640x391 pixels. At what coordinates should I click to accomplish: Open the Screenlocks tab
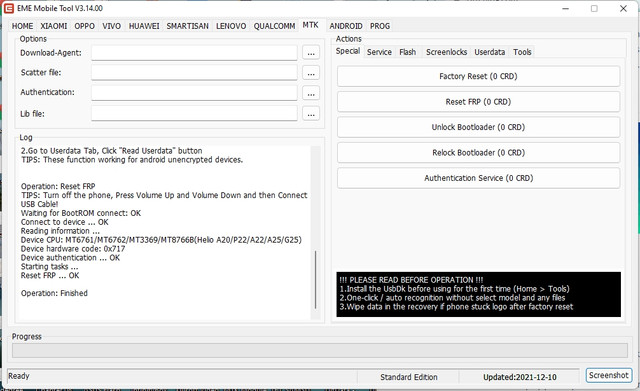447,52
